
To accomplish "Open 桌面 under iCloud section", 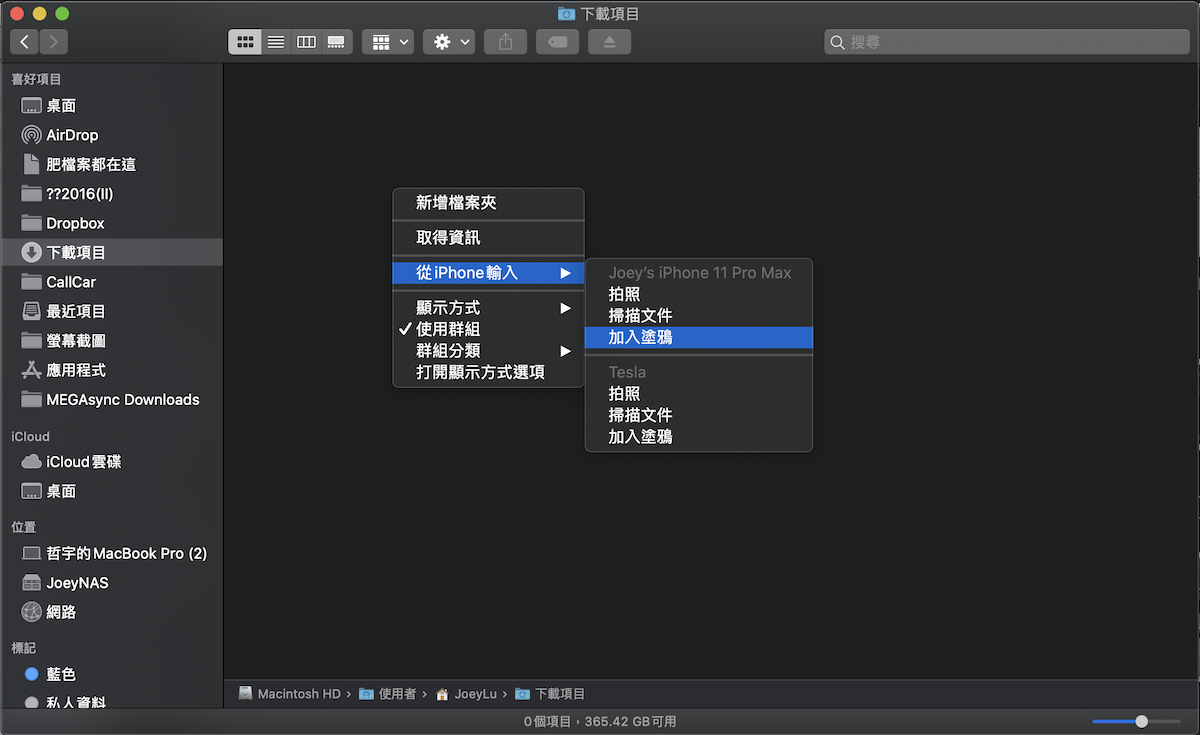I will (x=111, y=491).
